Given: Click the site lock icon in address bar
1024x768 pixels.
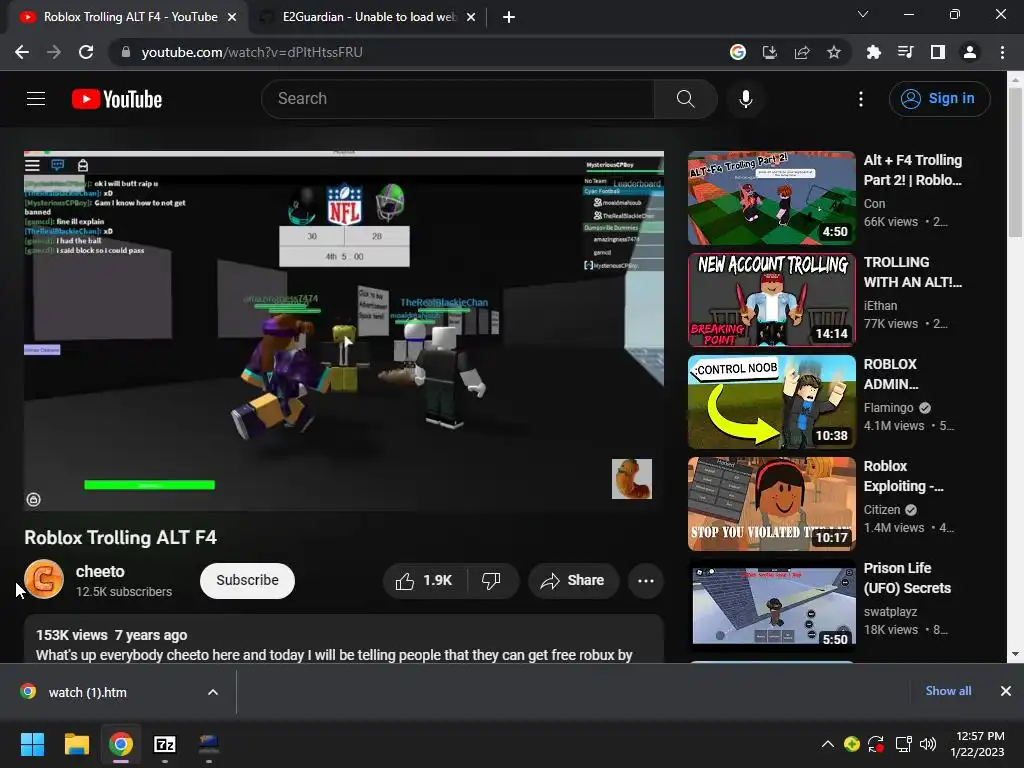Looking at the screenshot, I should click(x=126, y=52).
